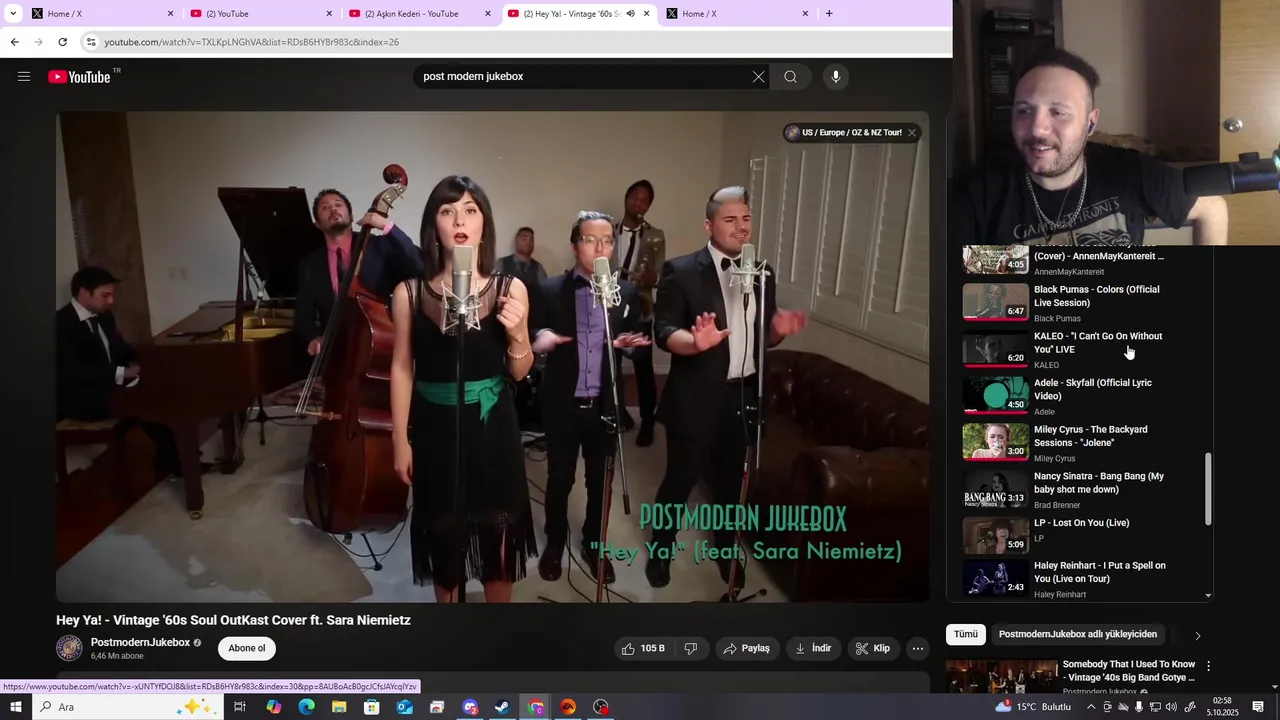1280x720 pixels.
Task: Open the YouTube hamburger guide menu
Action: [24, 77]
